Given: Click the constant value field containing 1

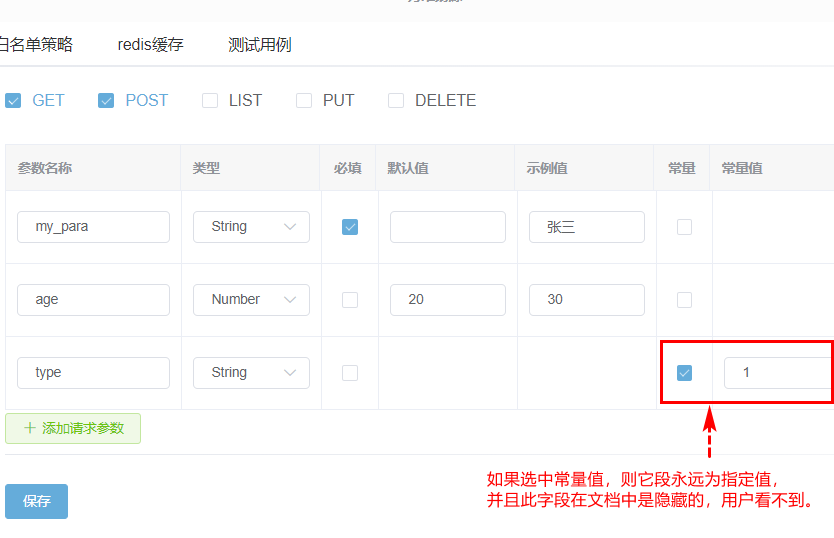Looking at the screenshot, I should 775,373.
